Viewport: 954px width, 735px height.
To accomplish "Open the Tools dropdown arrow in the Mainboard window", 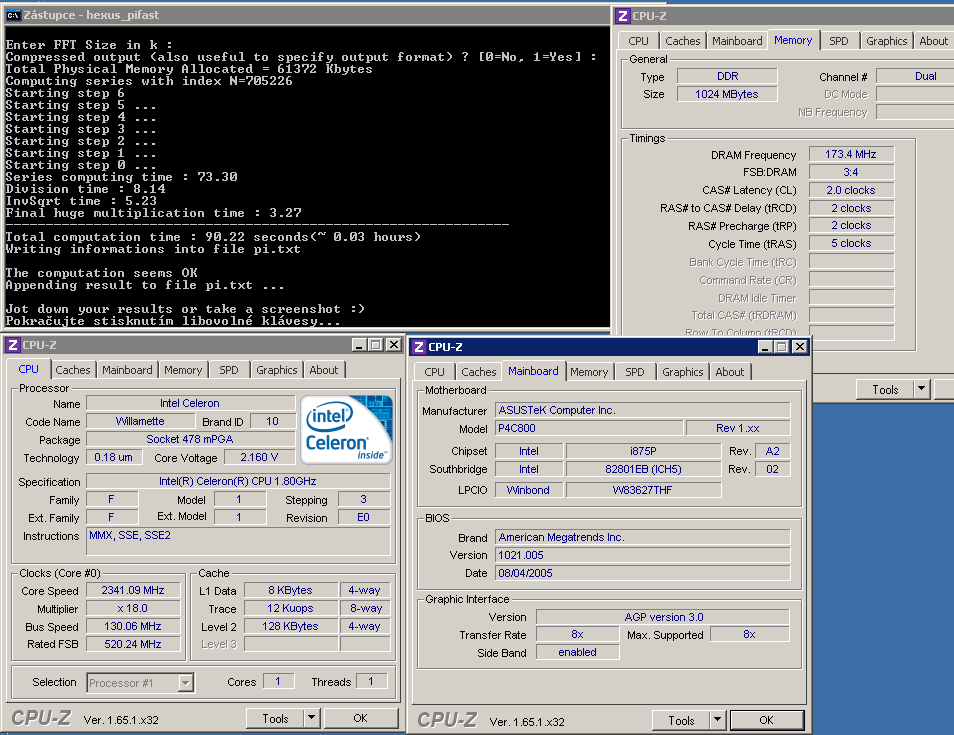I will pos(717,720).
